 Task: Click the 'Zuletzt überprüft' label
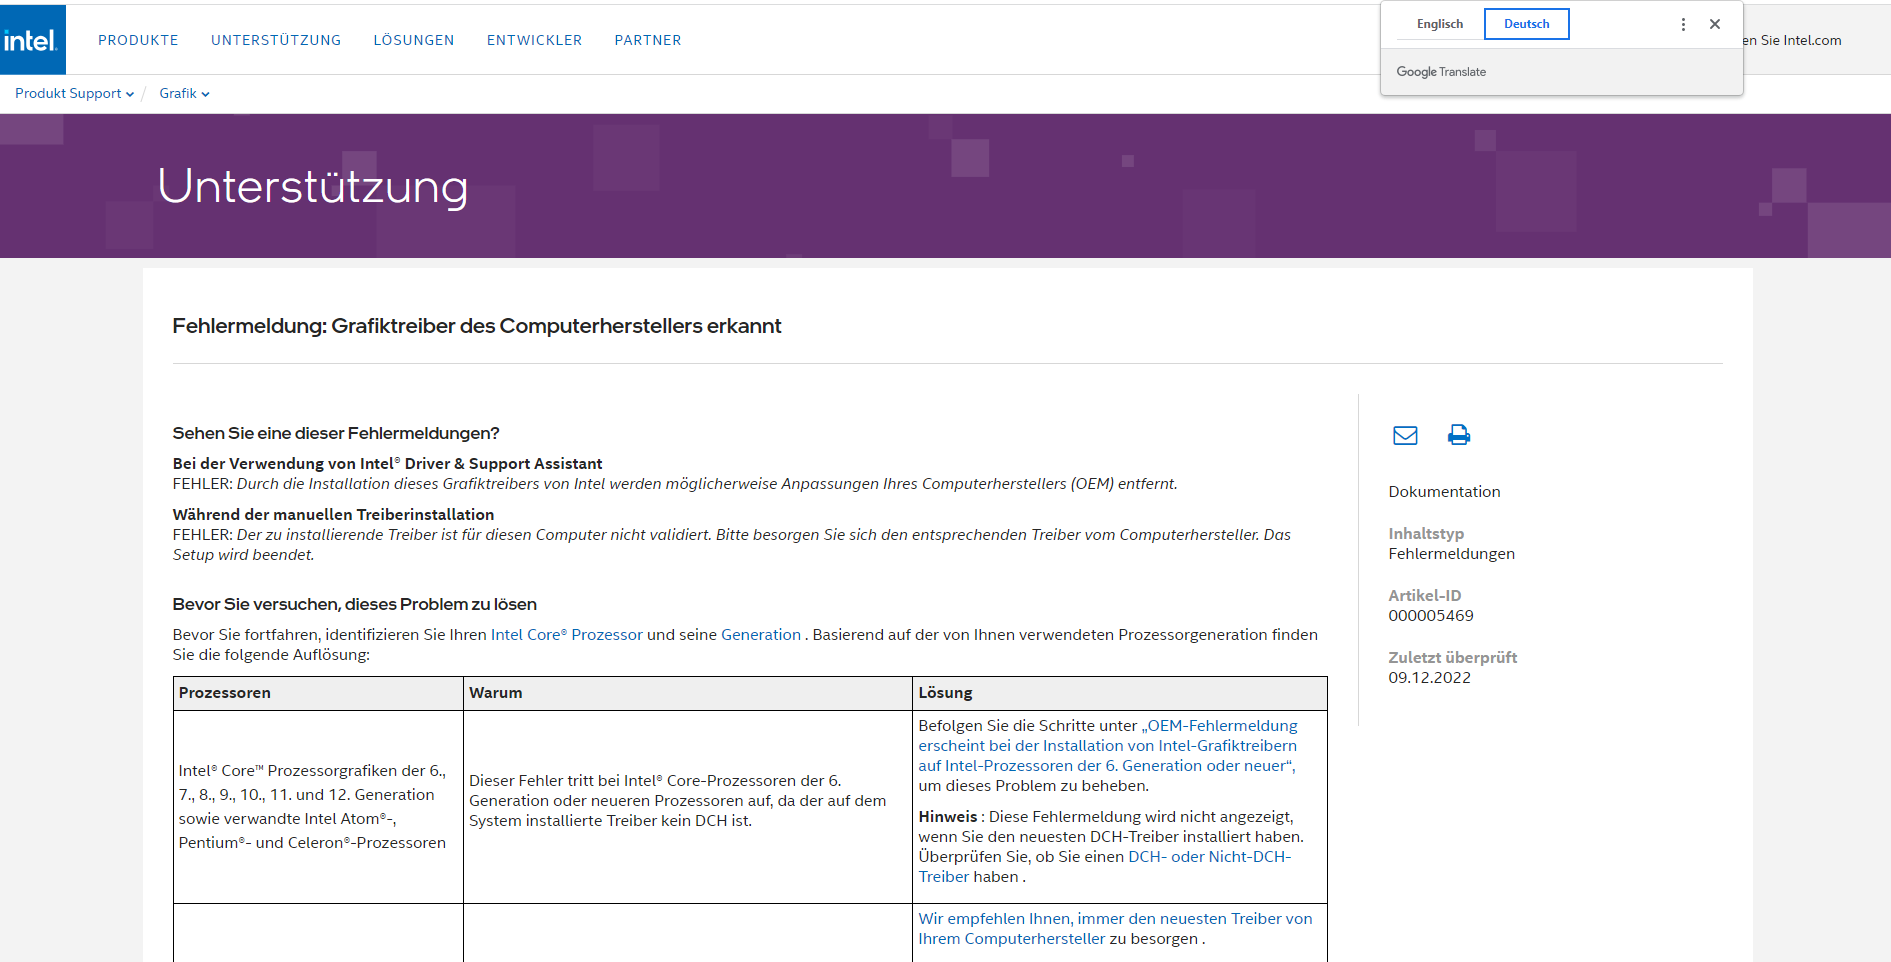pos(1453,658)
